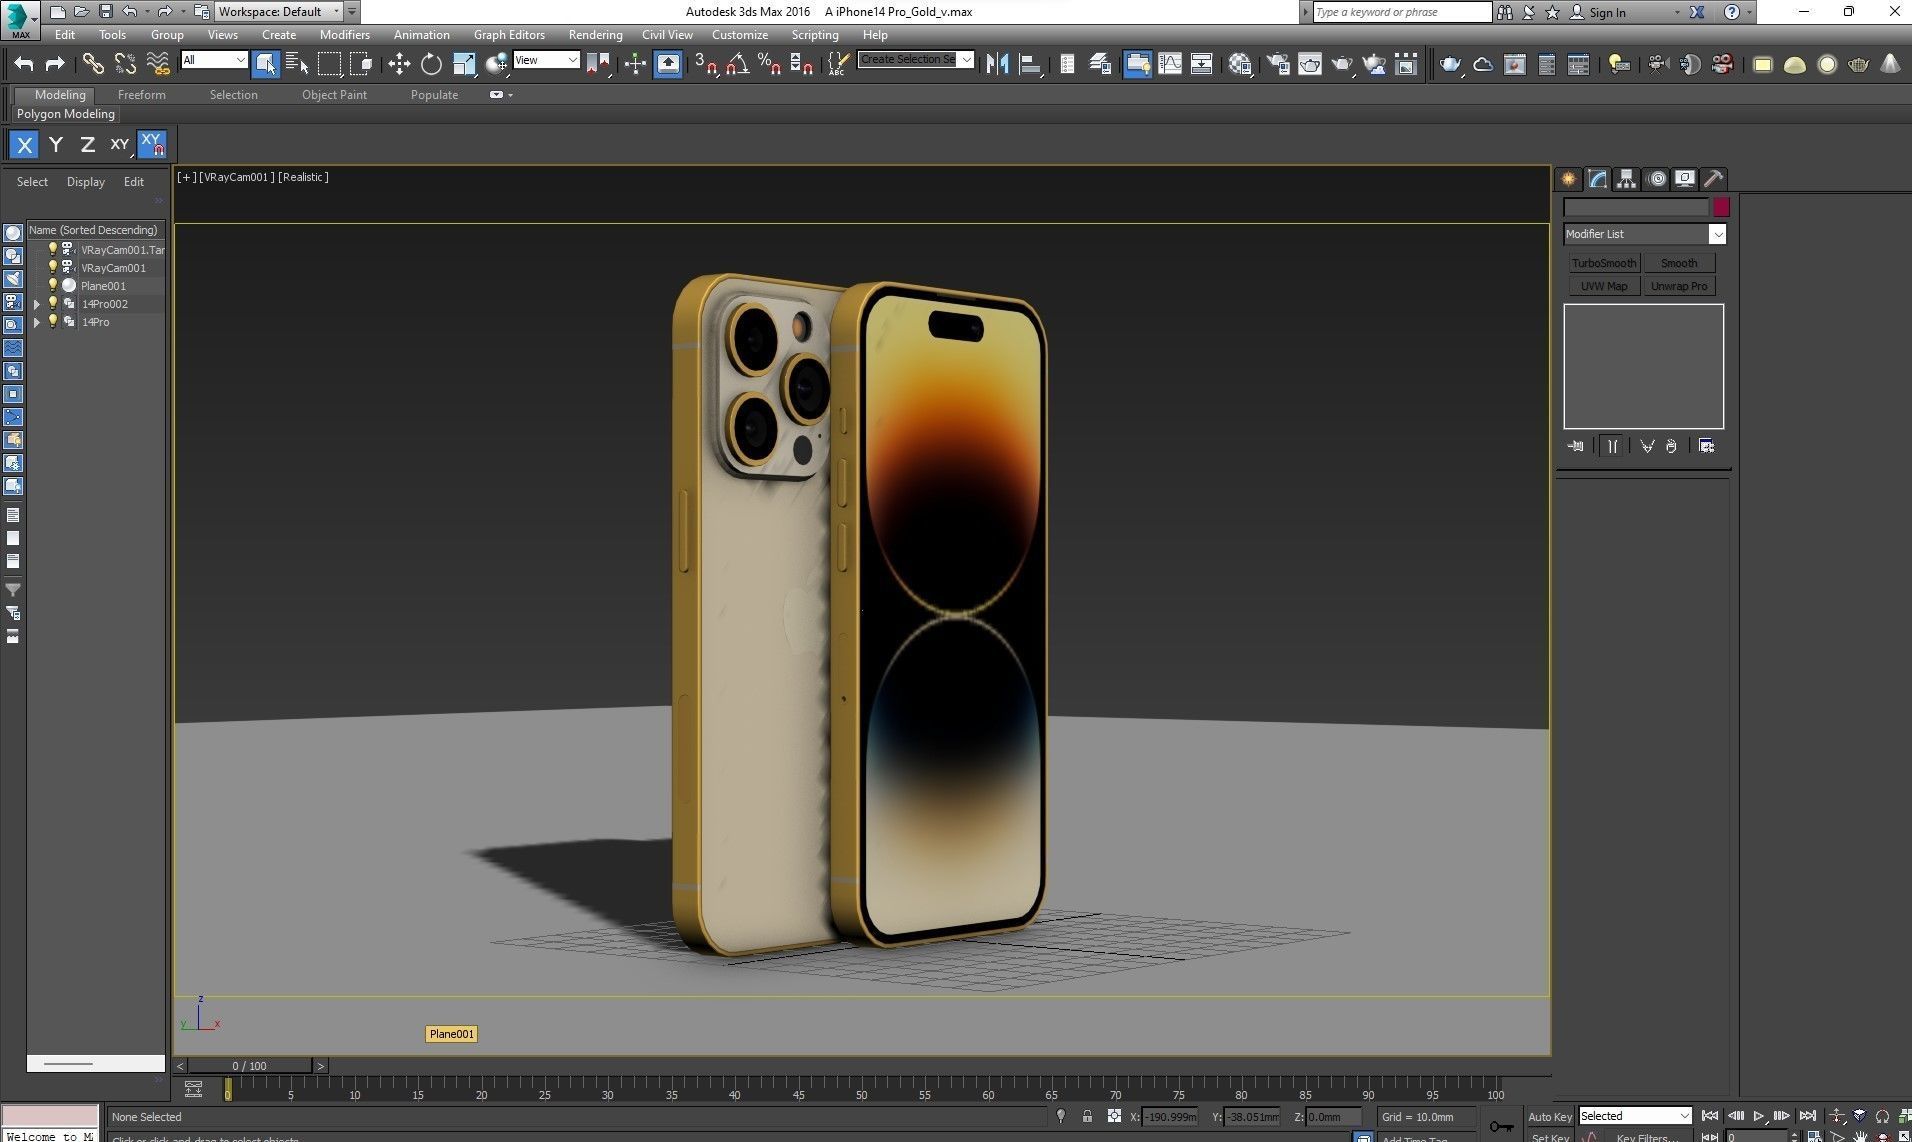Open the Curve Editor icon
This screenshot has width=1912, height=1142.
coord(1170,64)
